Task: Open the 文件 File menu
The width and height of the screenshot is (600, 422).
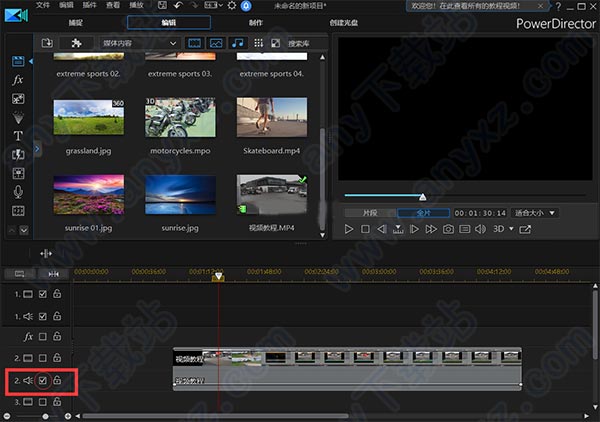Action: [43, 5]
